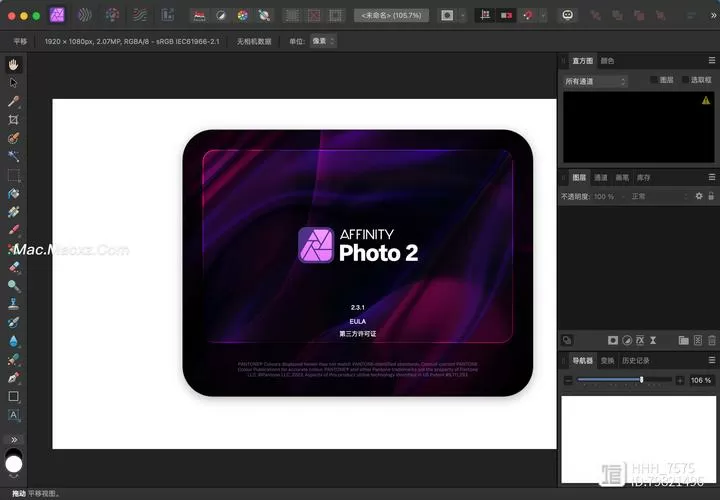This screenshot has width=720, height=500.
Task: Toggle the Move By Whole Pixels toolbar icon
Action: click(506, 16)
